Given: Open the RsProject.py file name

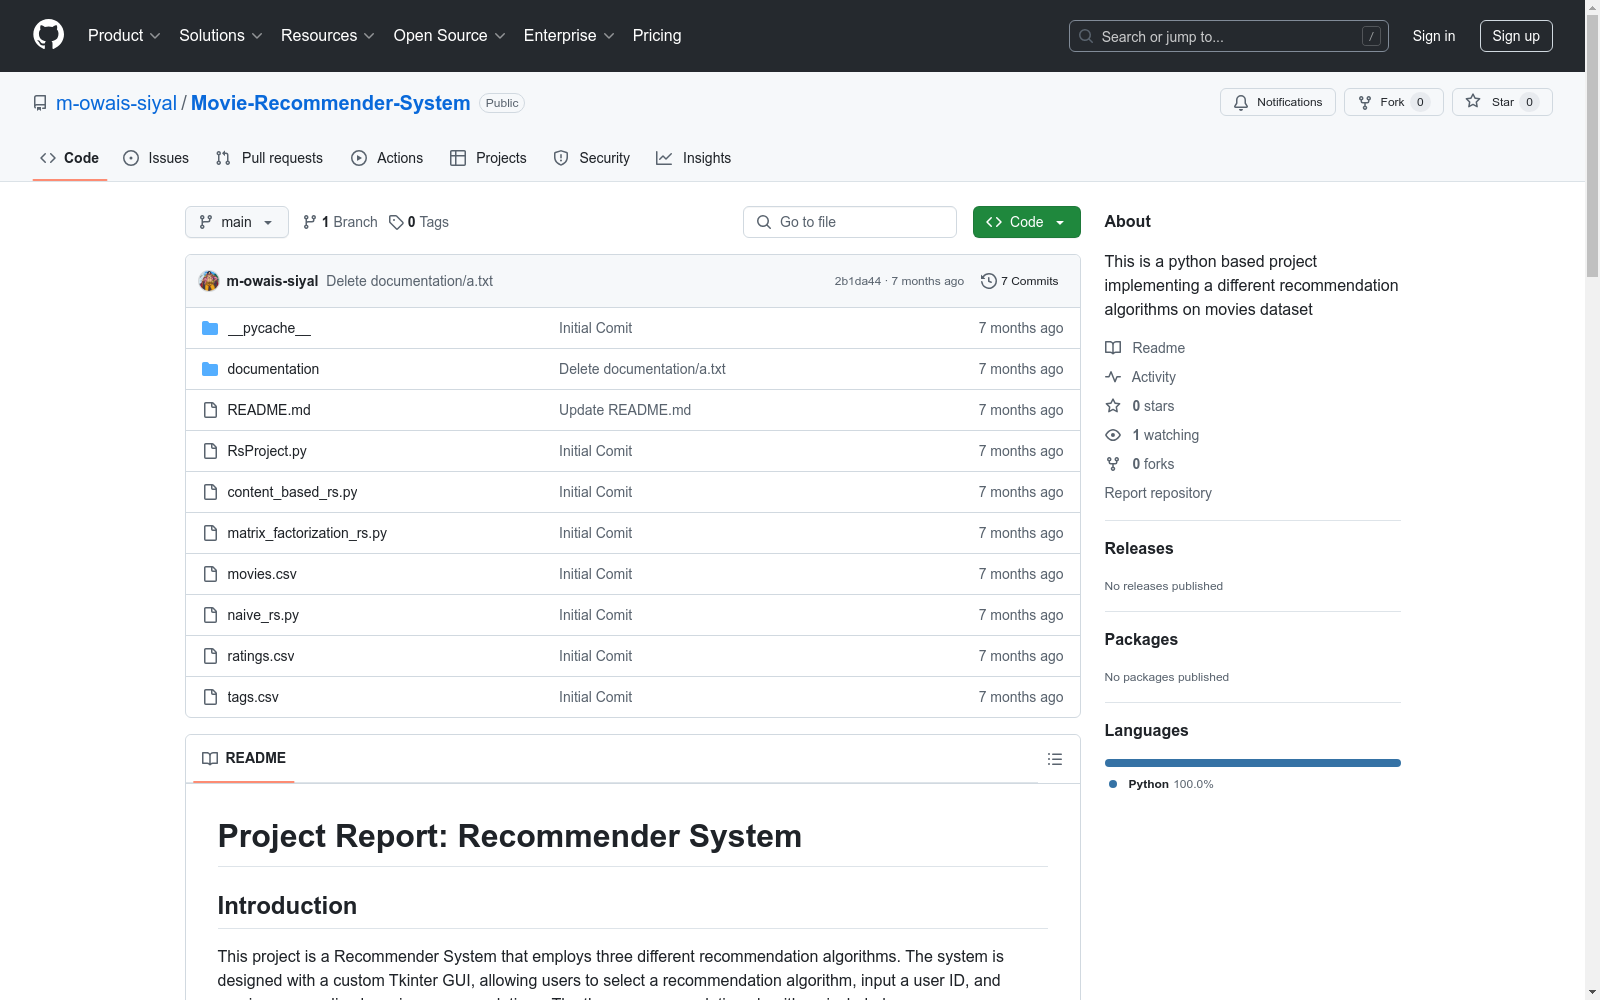Looking at the screenshot, I should (267, 451).
